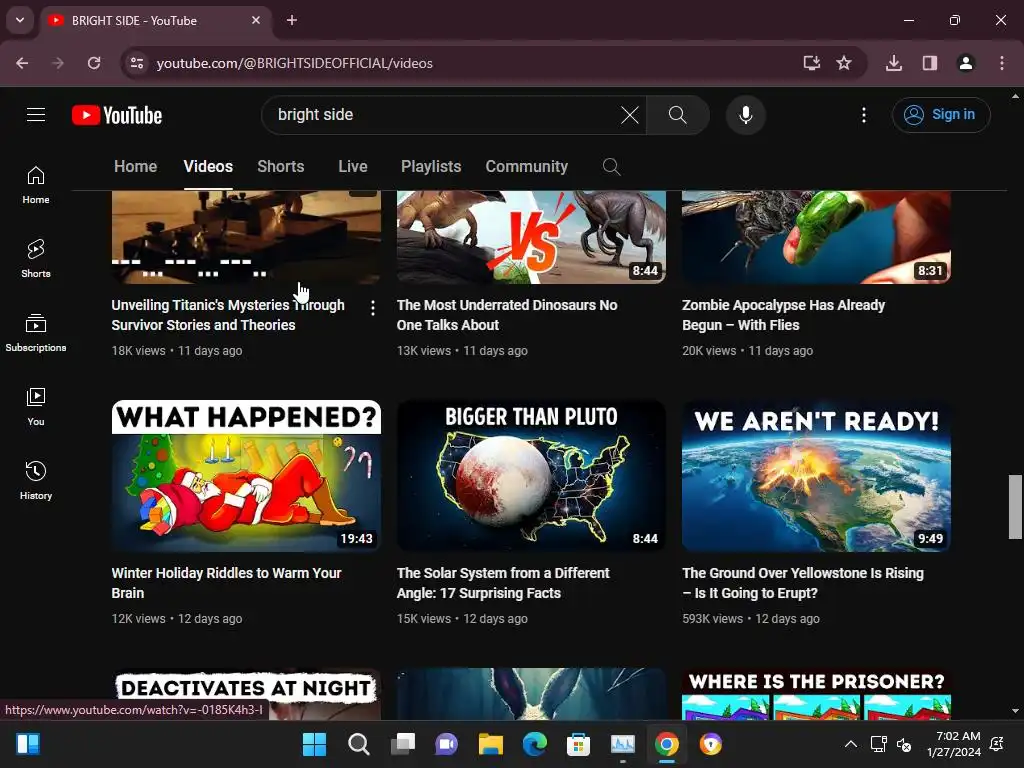Open a new browser tab
This screenshot has width=1024, height=768.
coord(292,20)
